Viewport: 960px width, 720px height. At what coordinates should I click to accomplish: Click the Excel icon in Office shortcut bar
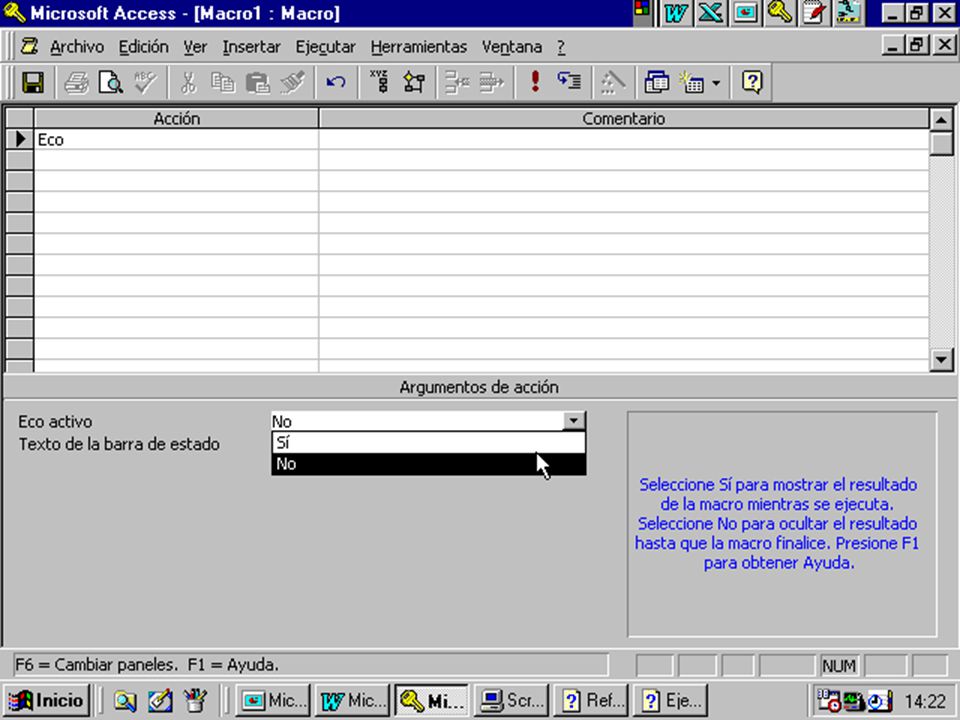click(x=710, y=13)
